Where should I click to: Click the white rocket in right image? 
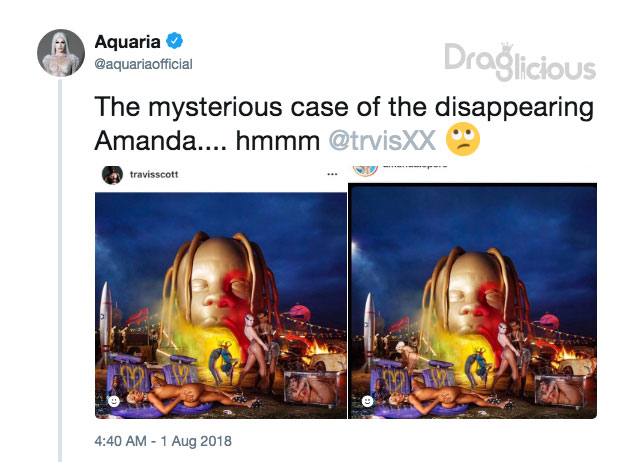pyautogui.click(x=369, y=329)
